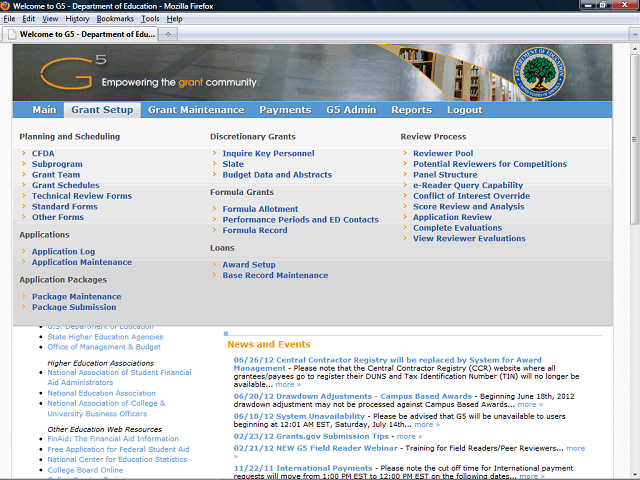Click the scrollbar up arrow
This screenshot has width=640, height=480.
pyautogui.click(x=634, y=48)
